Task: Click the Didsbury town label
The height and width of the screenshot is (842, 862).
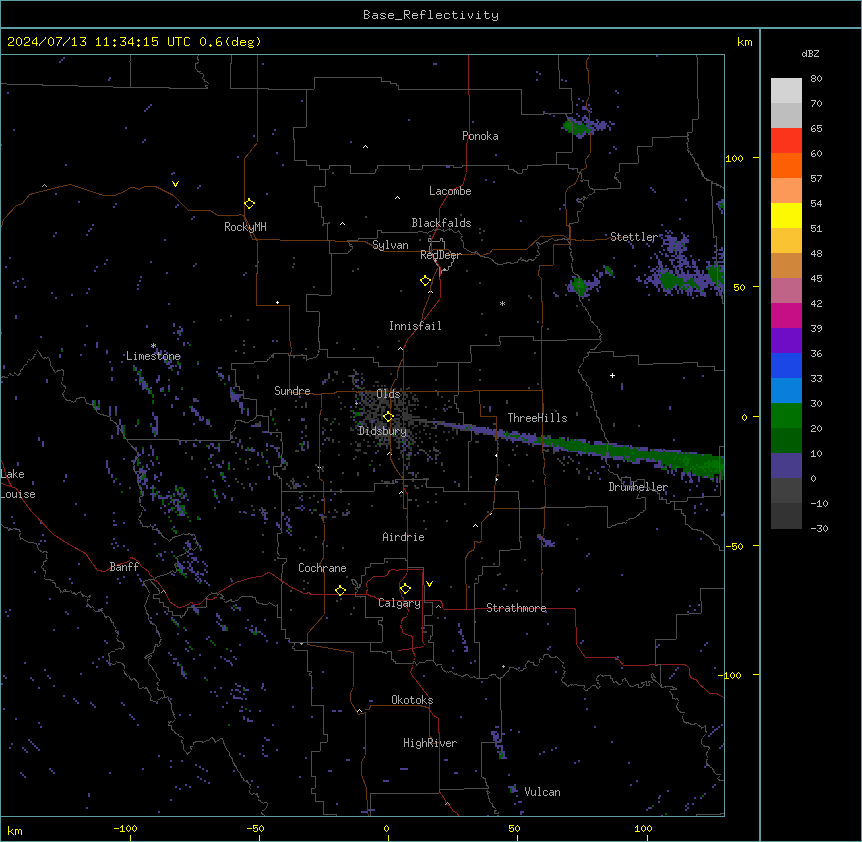Action: [x=382, y=431]
